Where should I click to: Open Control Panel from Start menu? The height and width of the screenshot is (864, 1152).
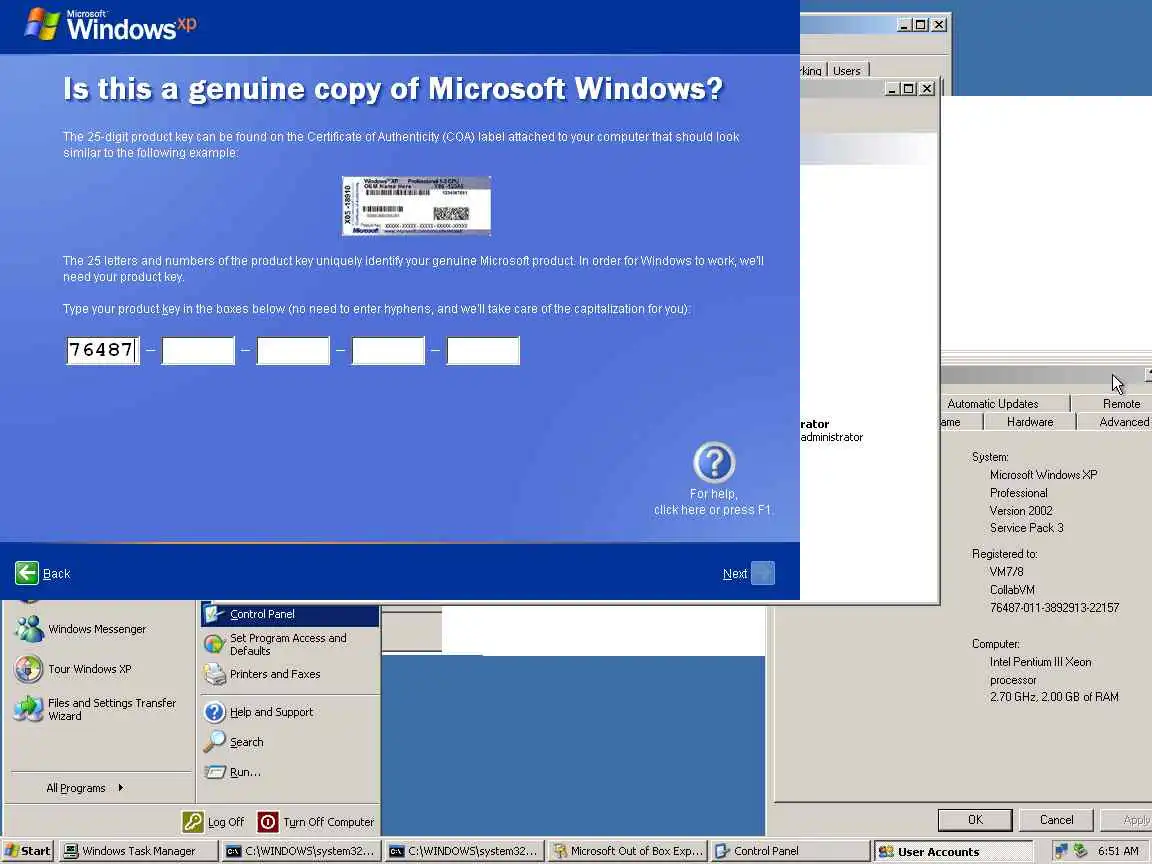290,614
